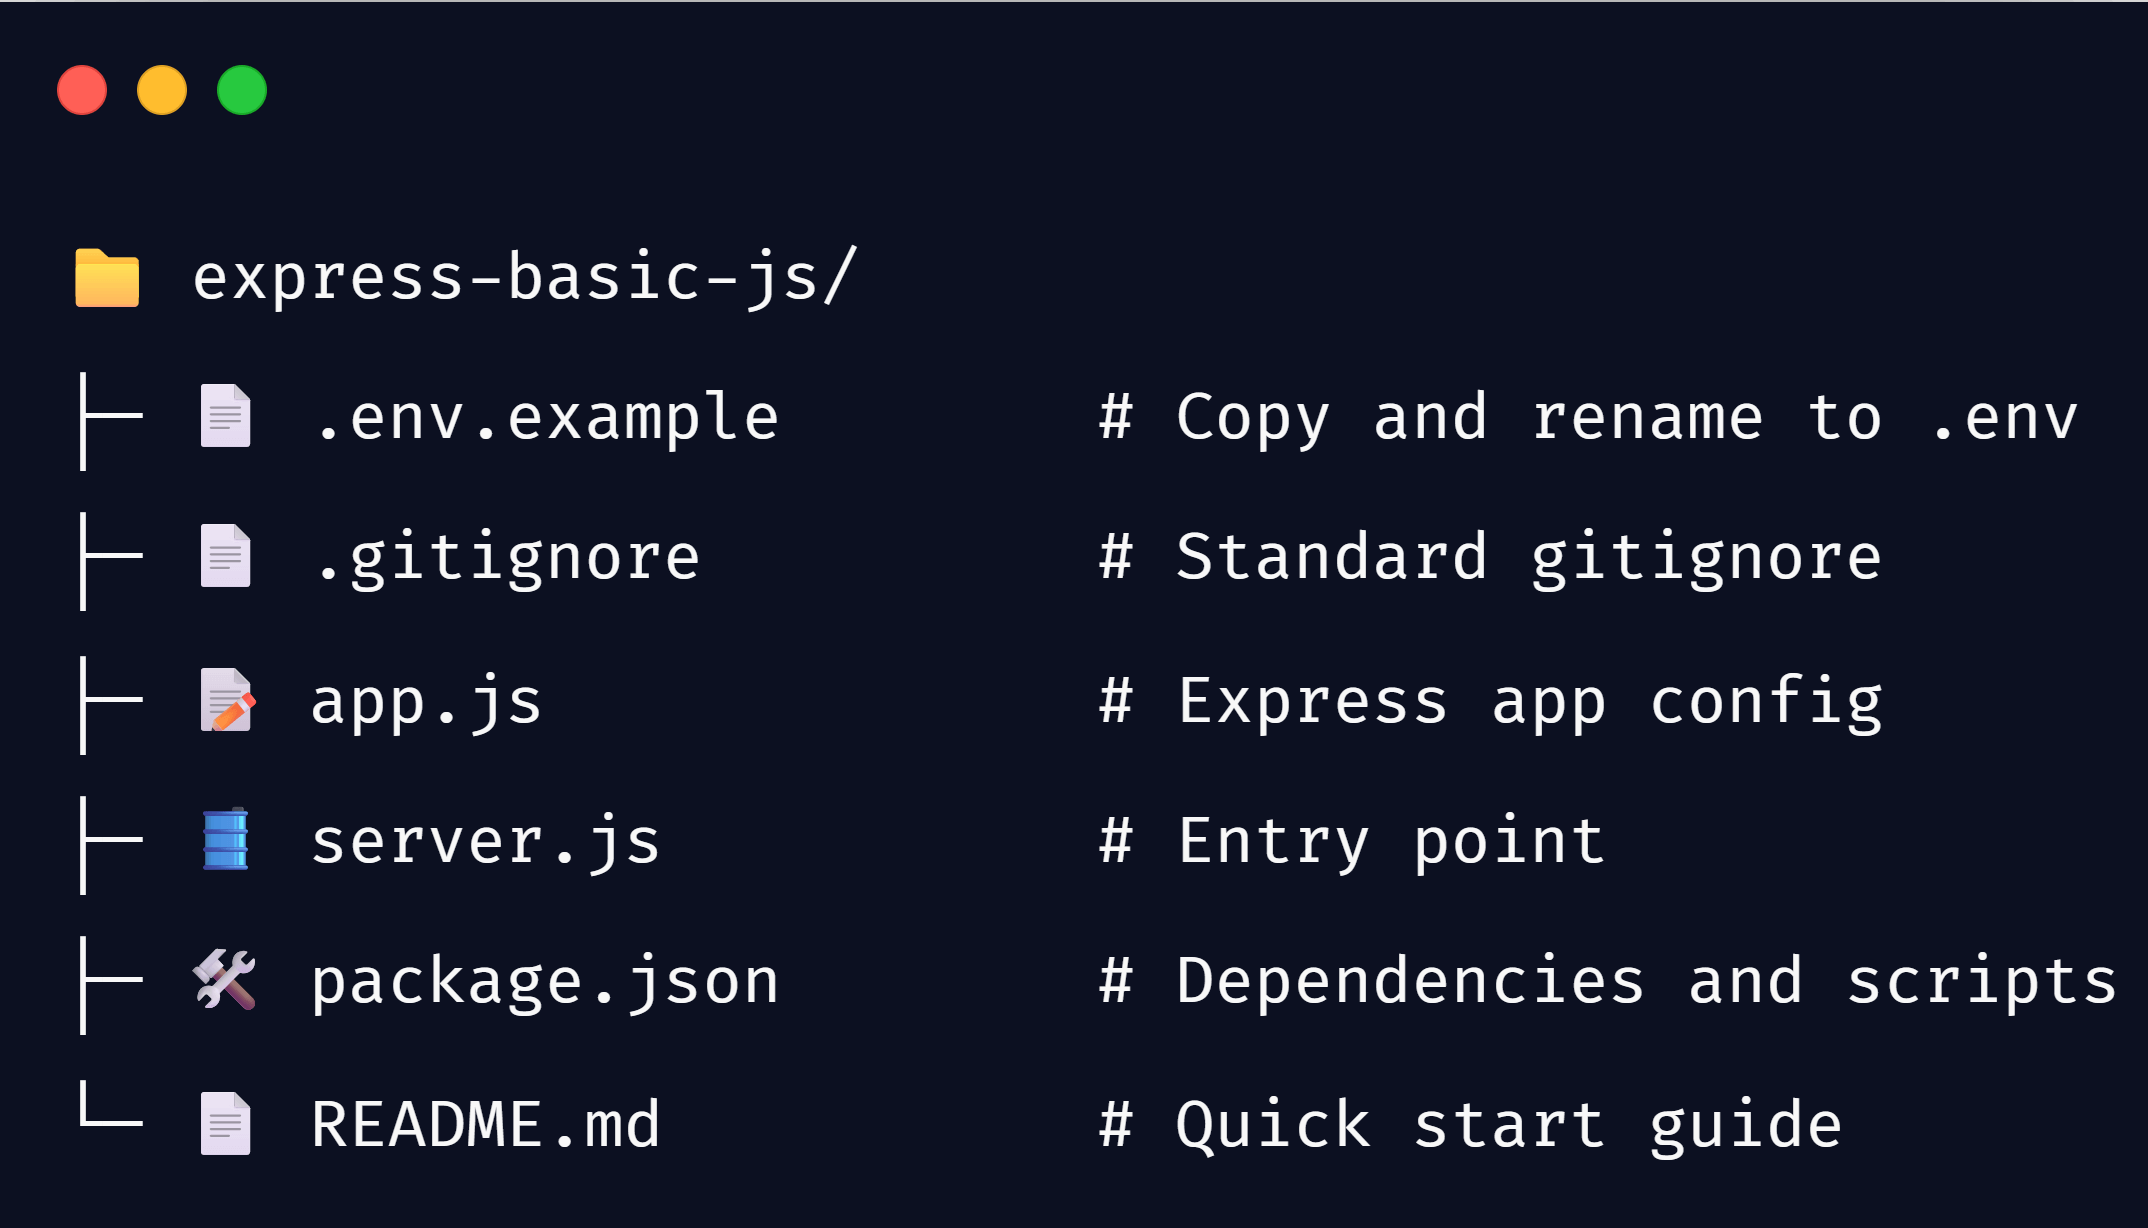Viewport: 2148px width, 1228px height.
Task: Open the .env.example file entry
Action: (545, 417)
